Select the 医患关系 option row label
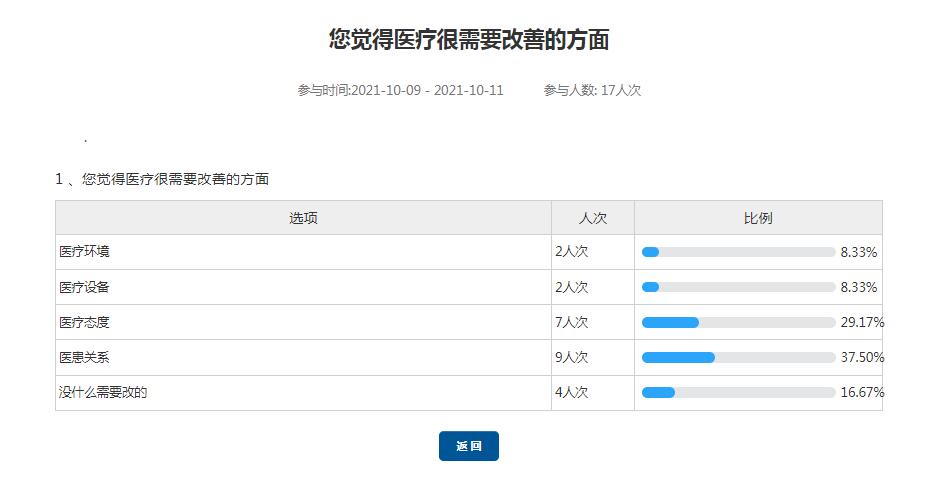This screenshot has width=936, height=481. [x=84, y=357]
